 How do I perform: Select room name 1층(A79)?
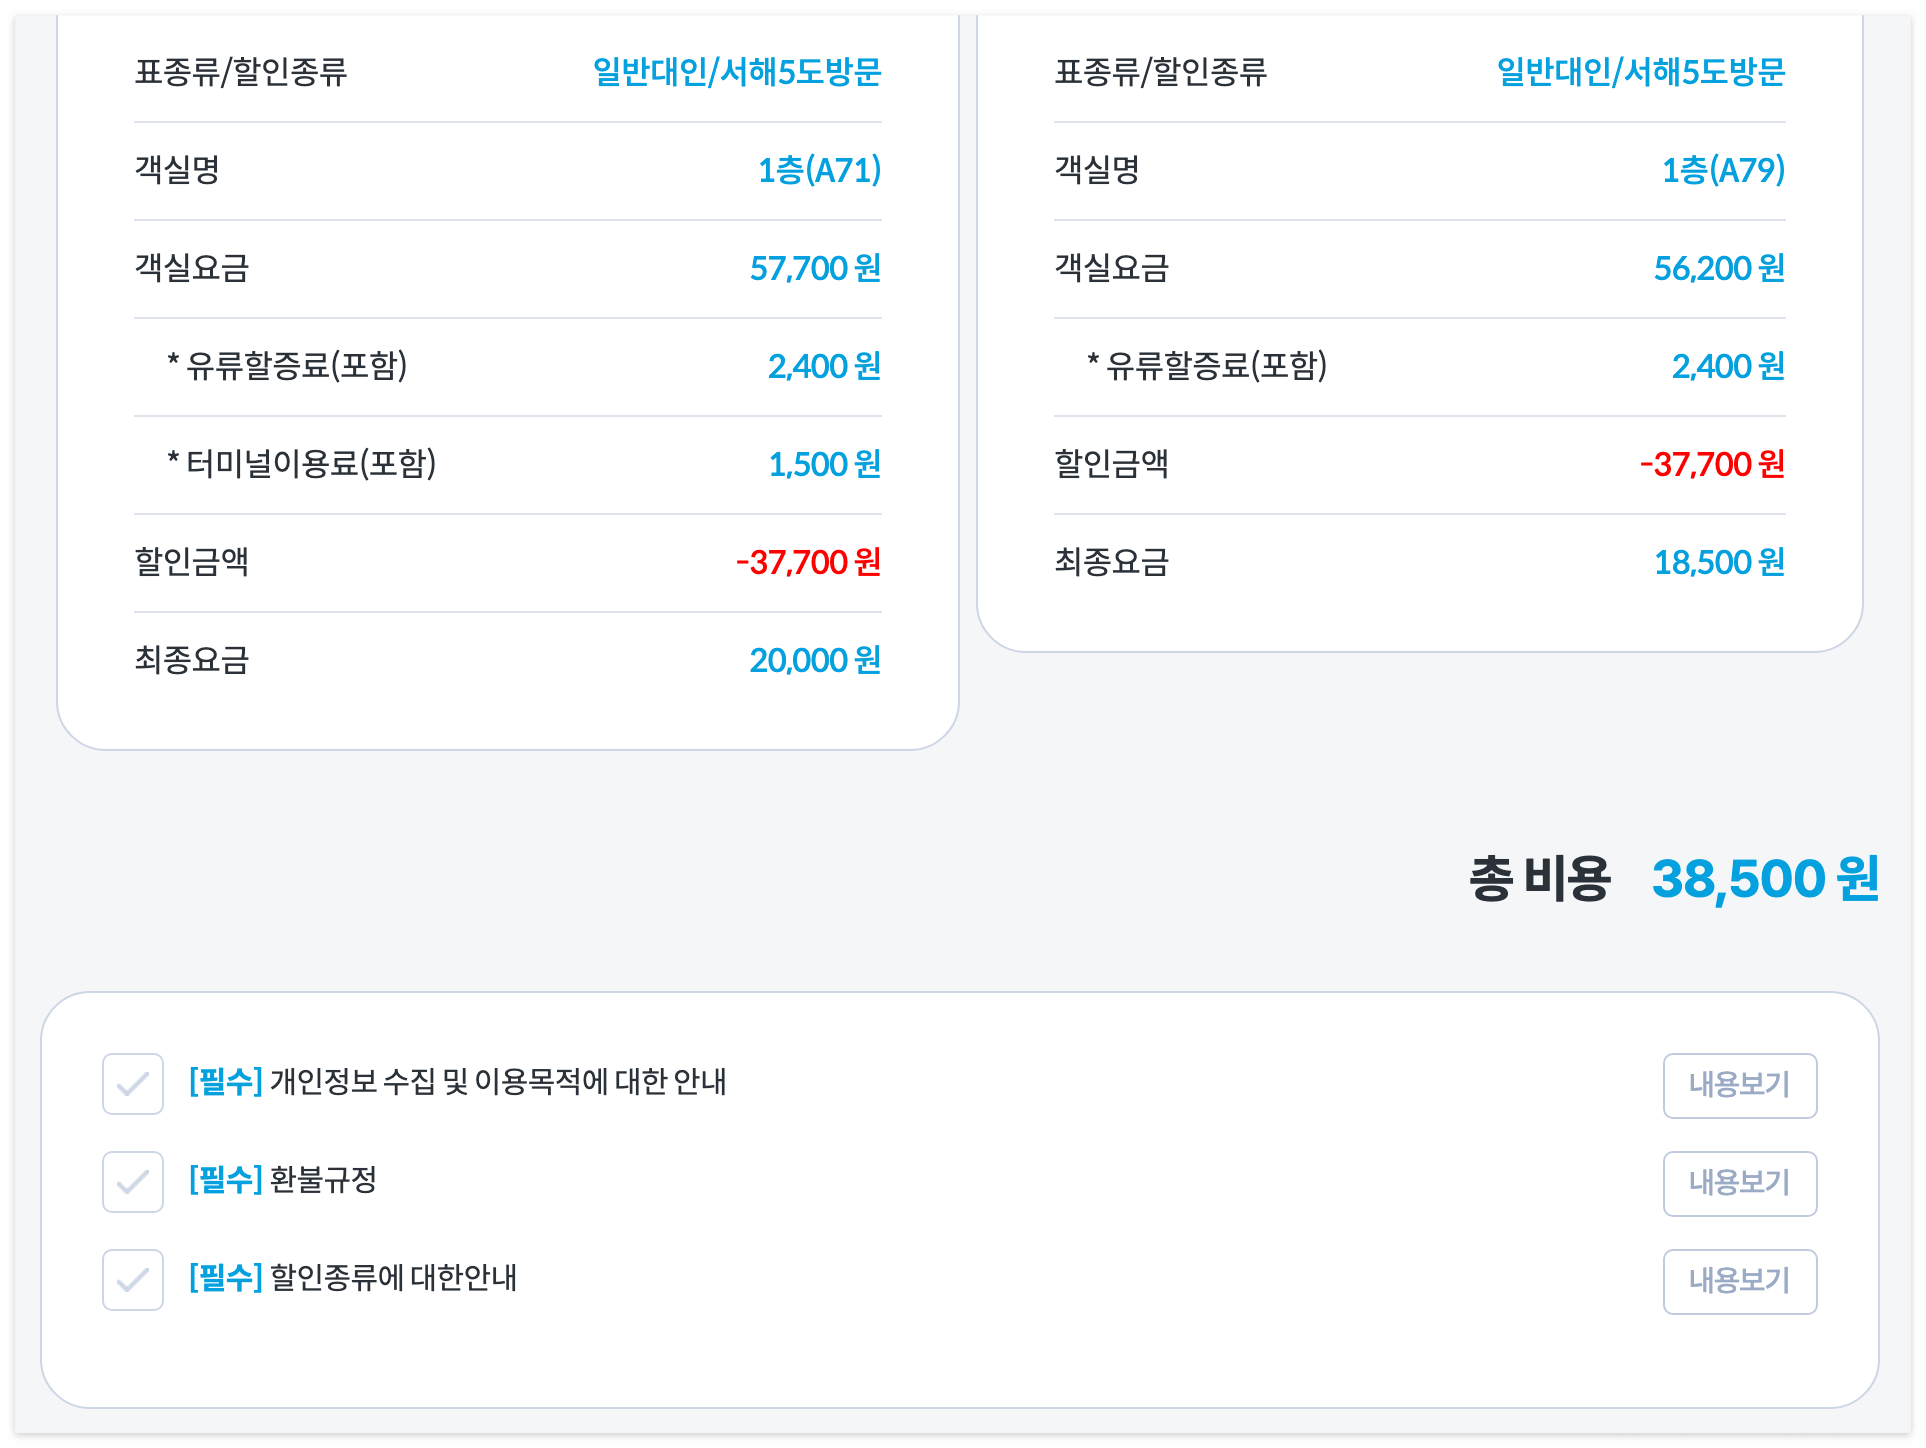[x=1723, y=170]
